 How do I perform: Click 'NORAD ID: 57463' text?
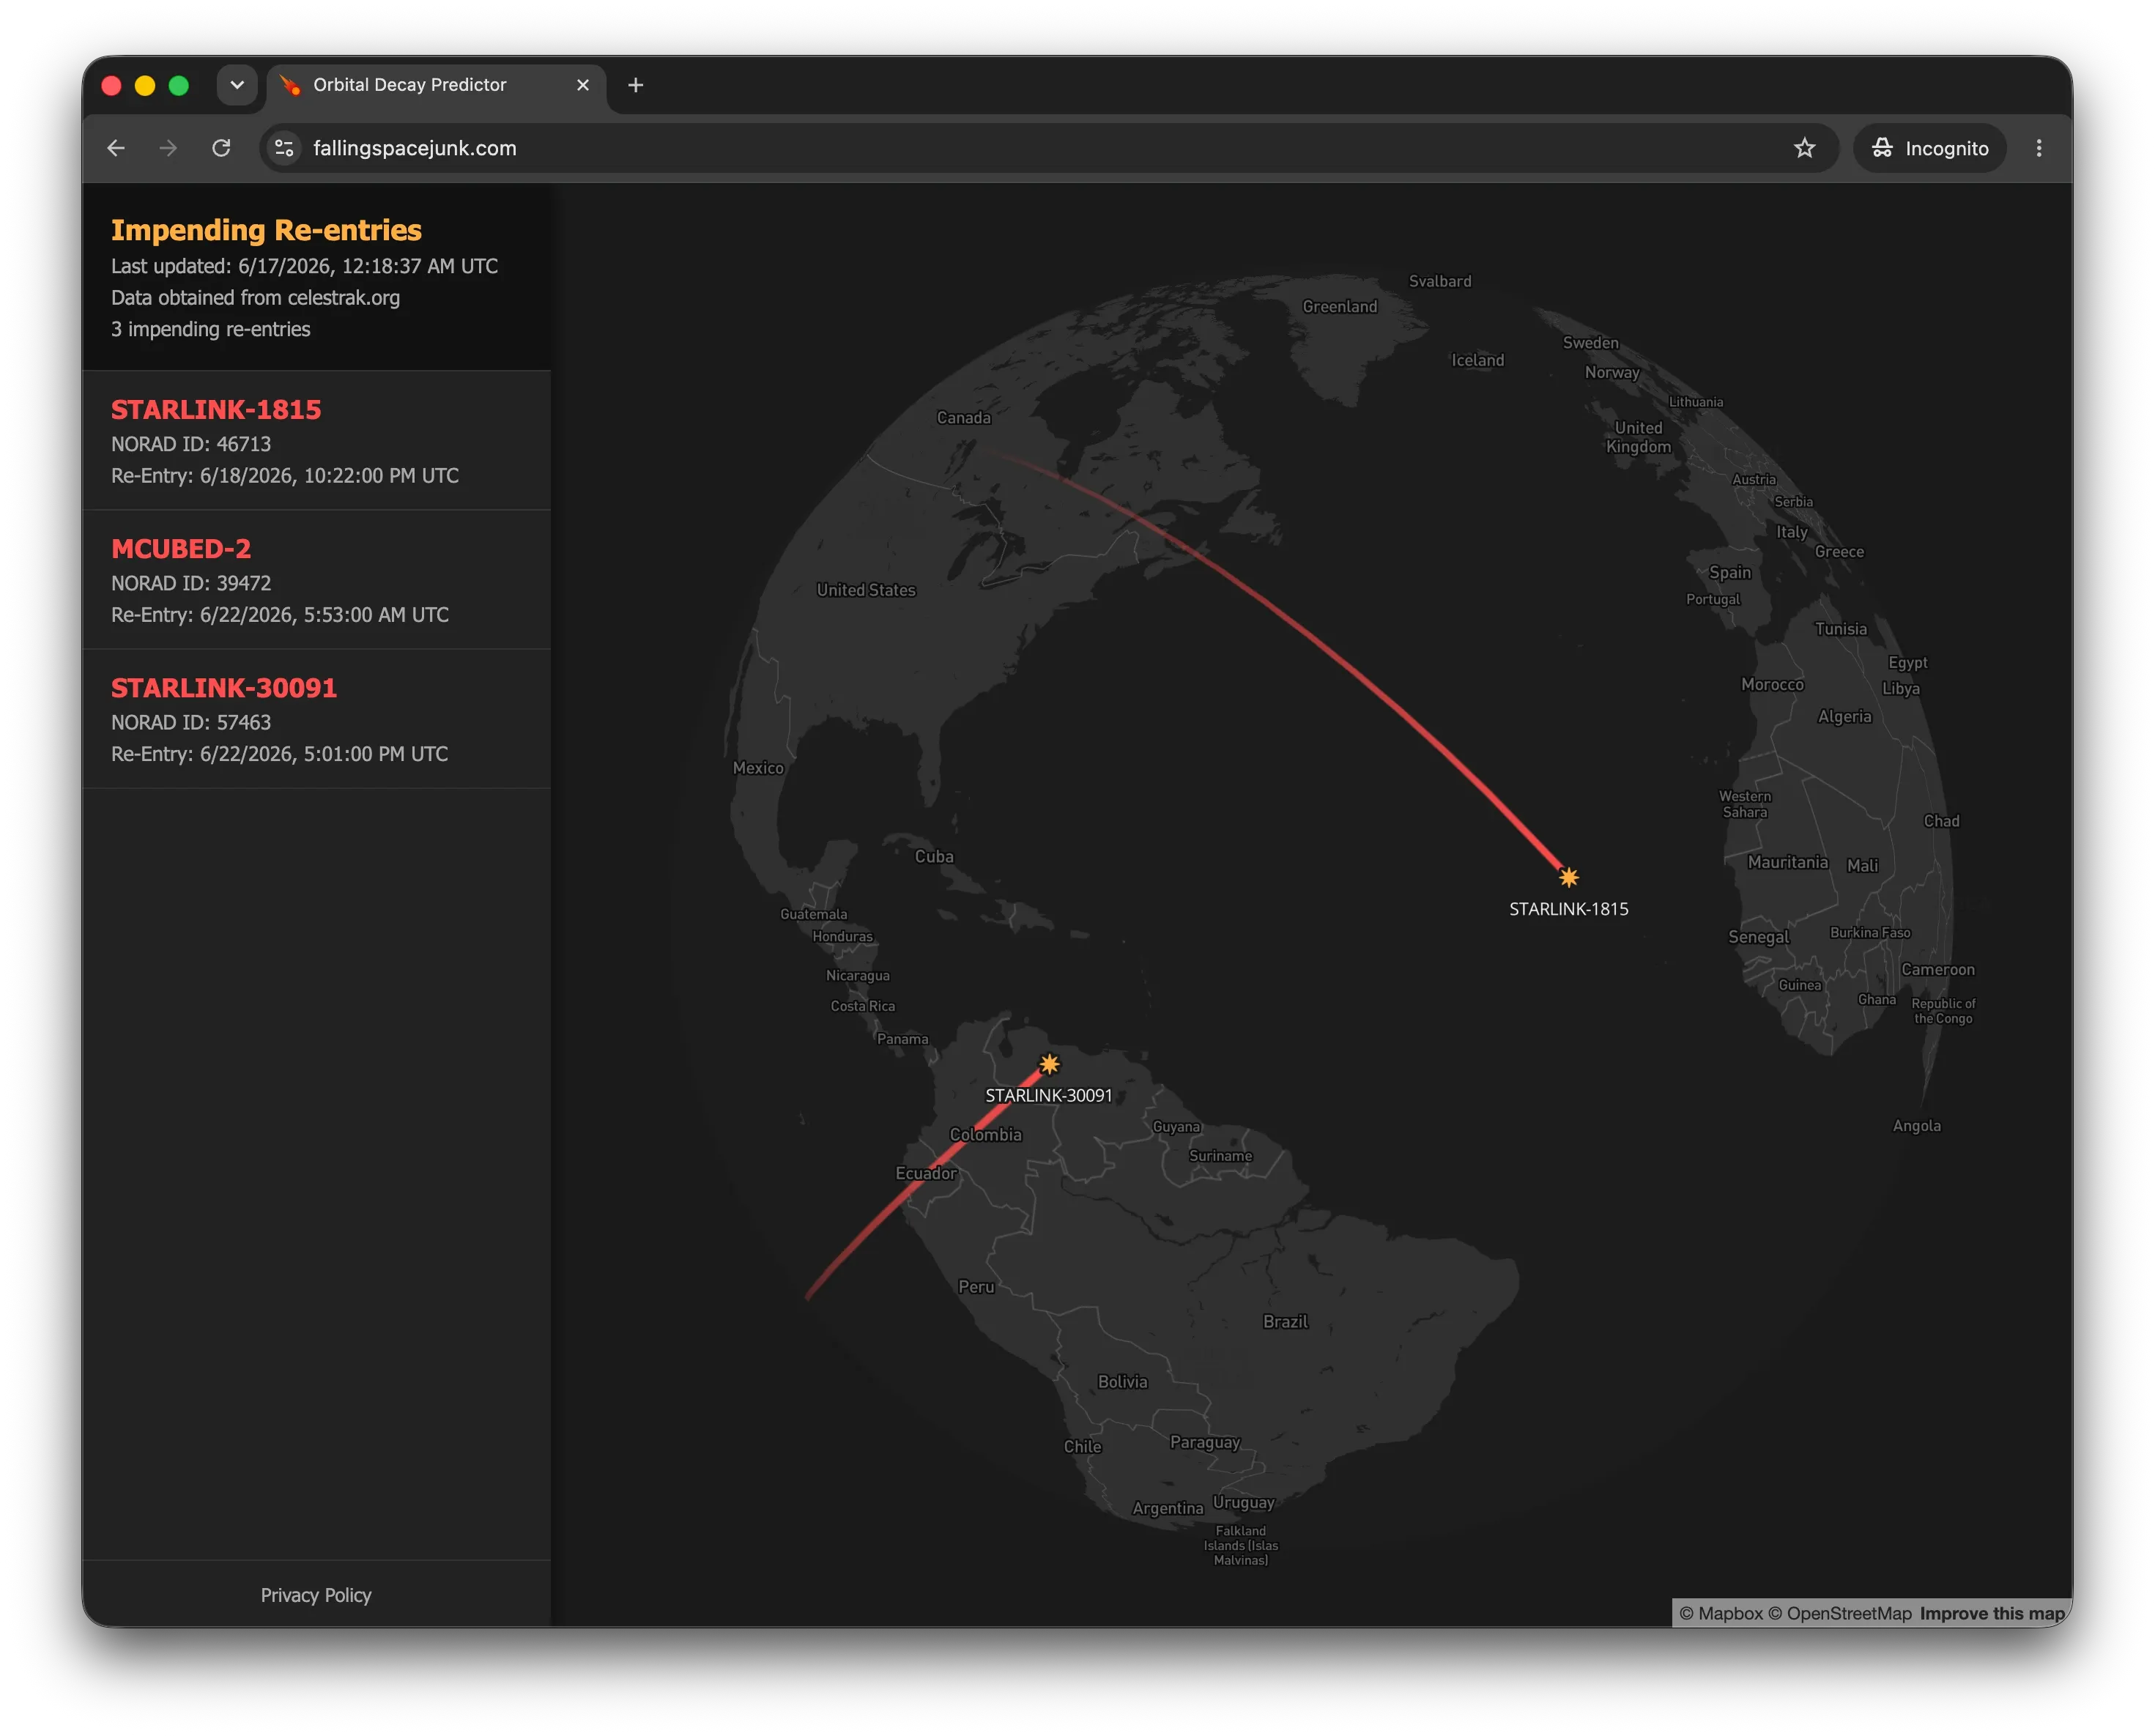click(191, 722)
